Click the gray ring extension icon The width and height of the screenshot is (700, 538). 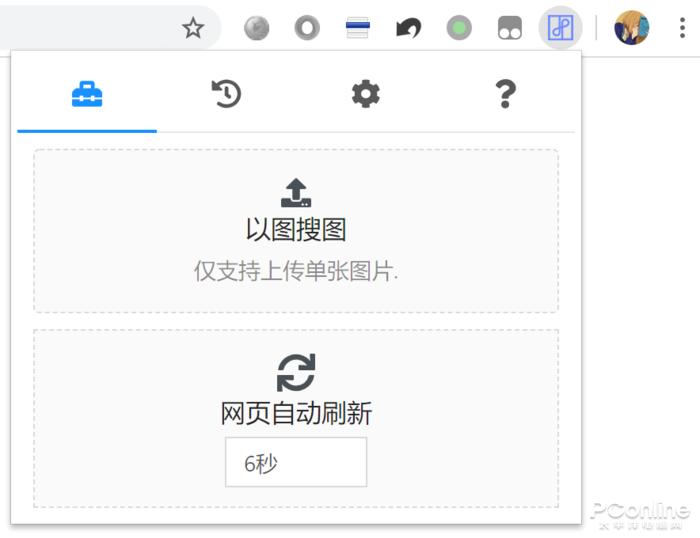point(307,28)
